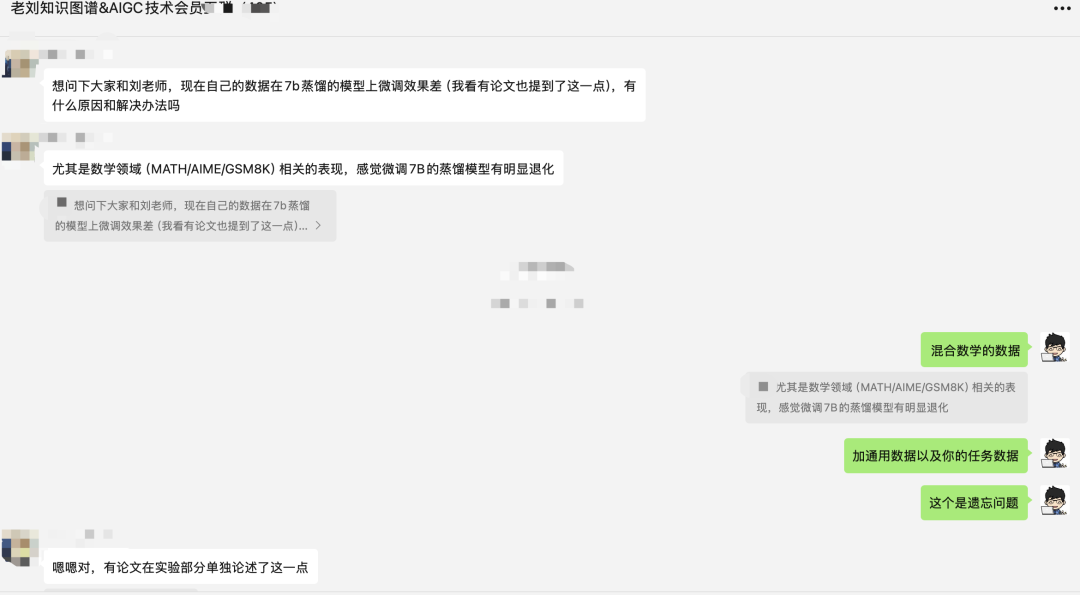The width and height of the screenshot is (1080, 595).
Task: Open the quoted reply under 尤其是数学领域 message
Action: pos(190,216)
